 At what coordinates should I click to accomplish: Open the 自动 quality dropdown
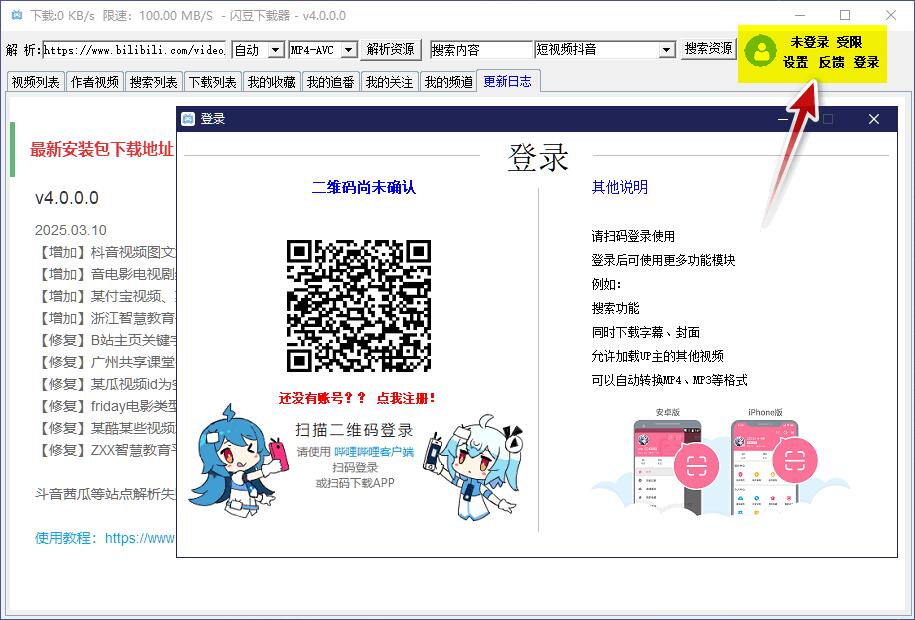click(276, 50)
